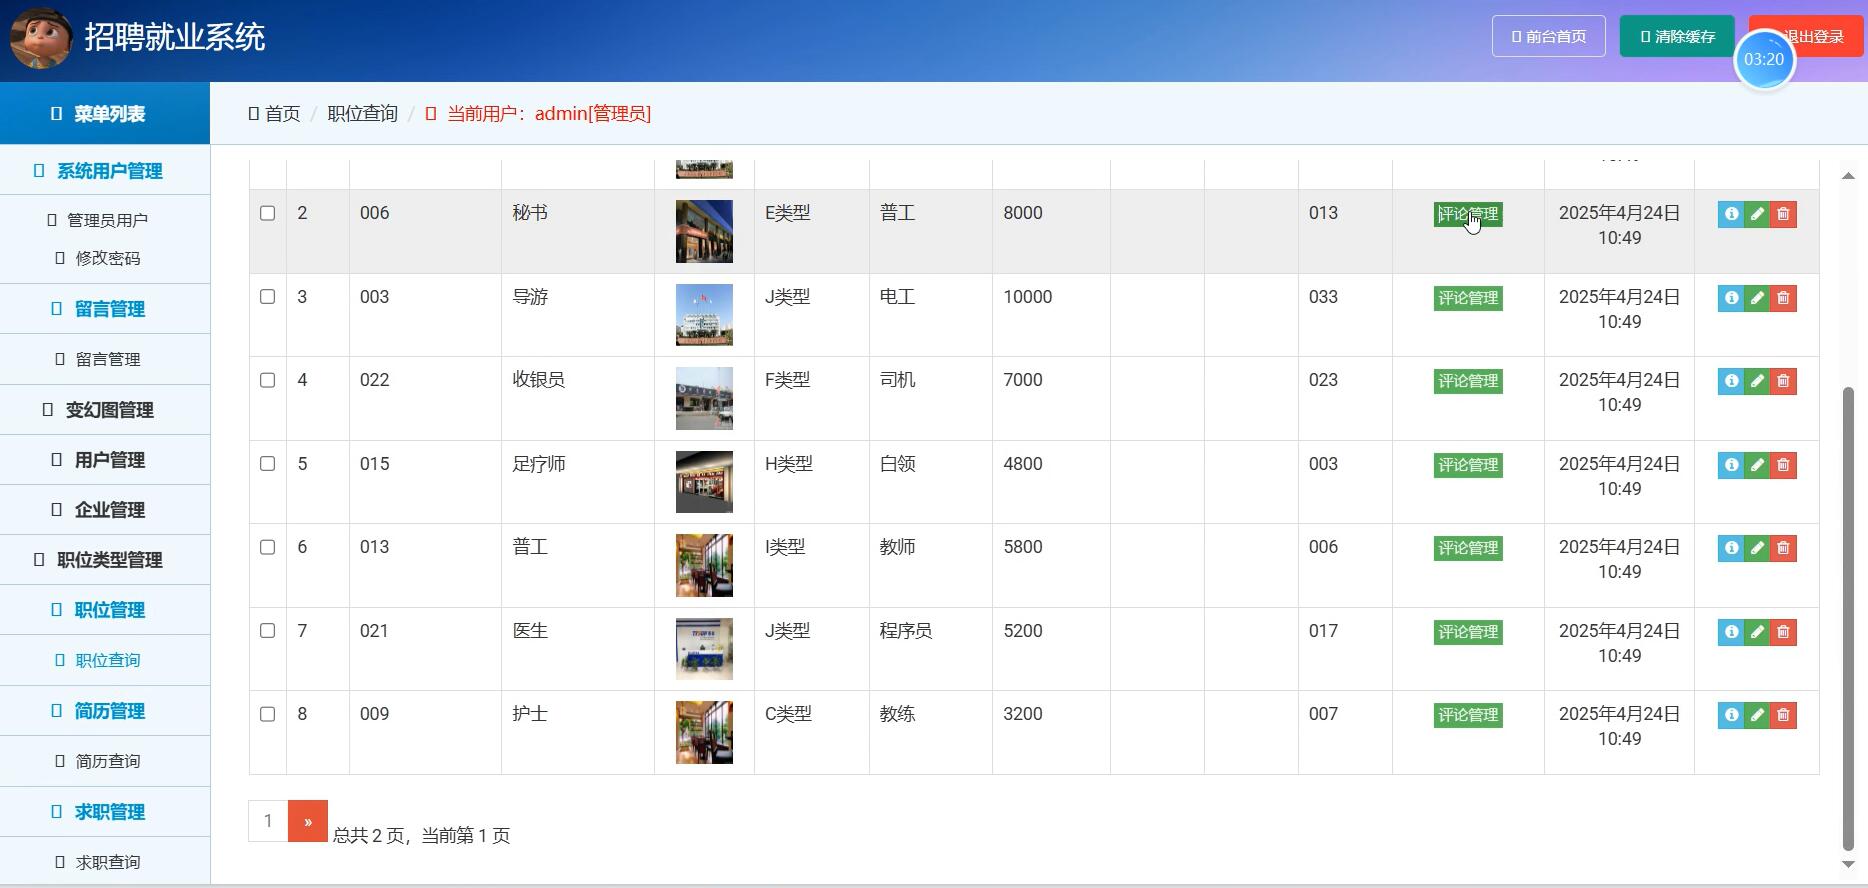Image resolution: width=1868 pixels, height=888 pixels.
Task: Collapse 职位管理 menu group
Action: 105,610
